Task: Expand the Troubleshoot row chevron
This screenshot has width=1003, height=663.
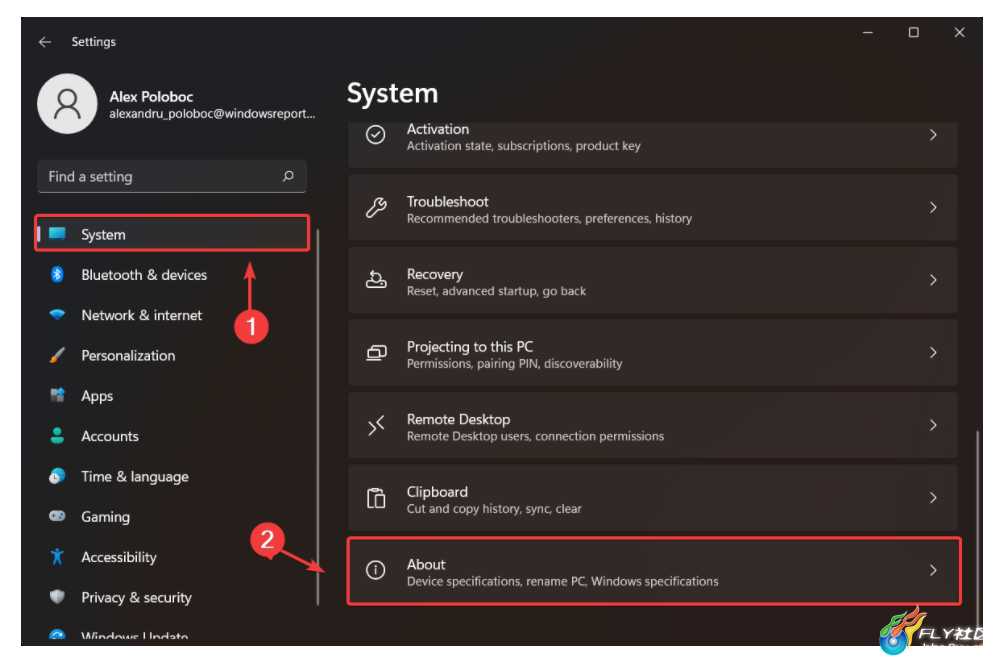Action: coord(933,207)
